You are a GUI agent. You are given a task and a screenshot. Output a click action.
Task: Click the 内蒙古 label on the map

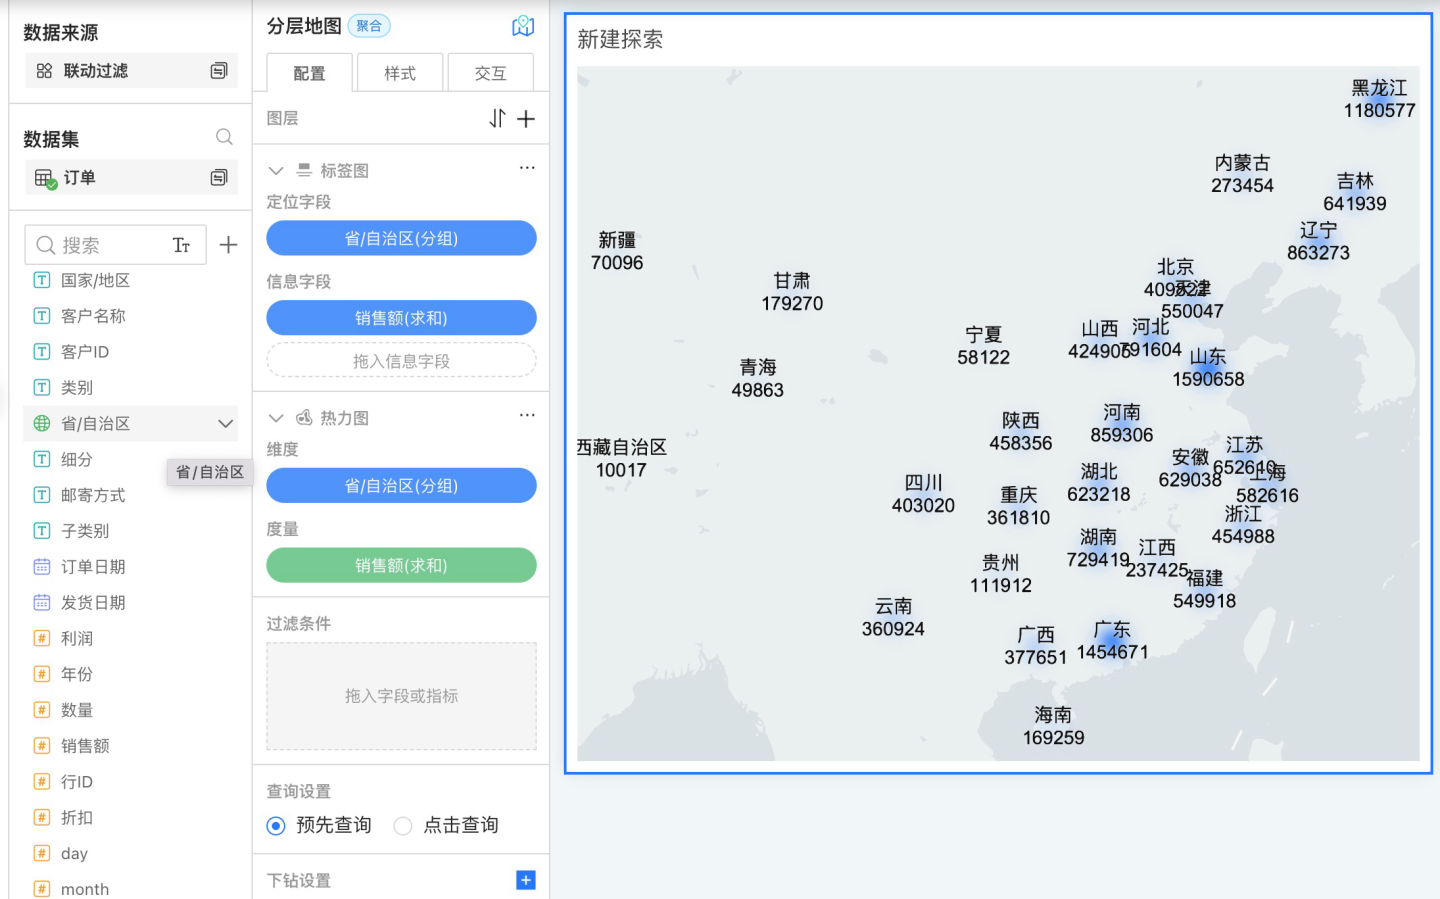tap(1242, 174)
